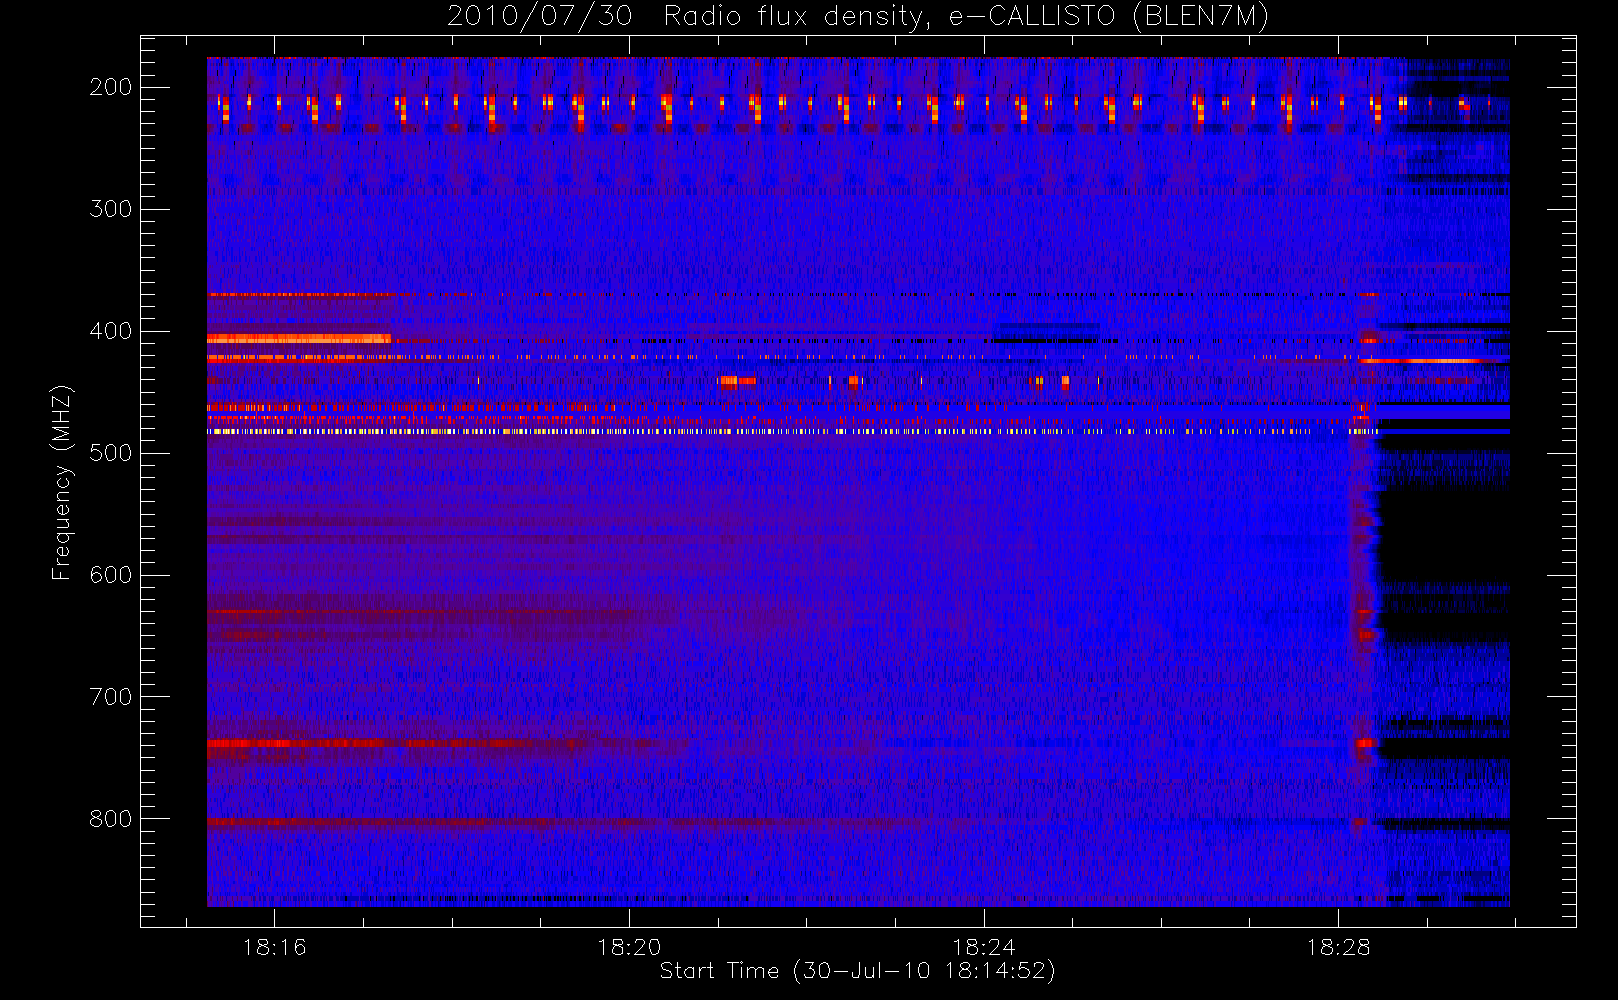Click the 800 frequency tick label
Screen dimensions: 1618x1000
(x=111, y=819)
